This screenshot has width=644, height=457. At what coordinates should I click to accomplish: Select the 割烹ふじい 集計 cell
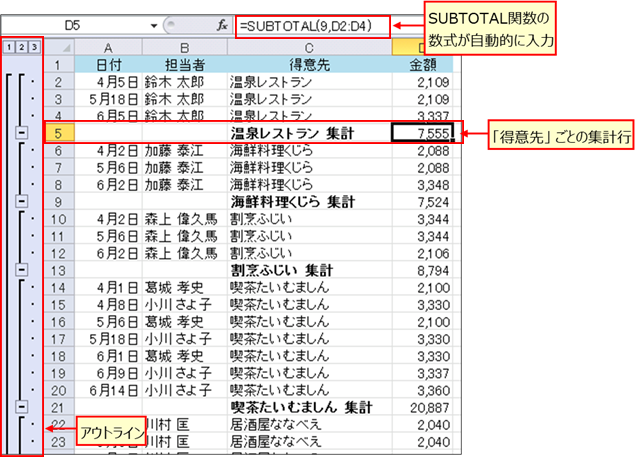point(309,270)
